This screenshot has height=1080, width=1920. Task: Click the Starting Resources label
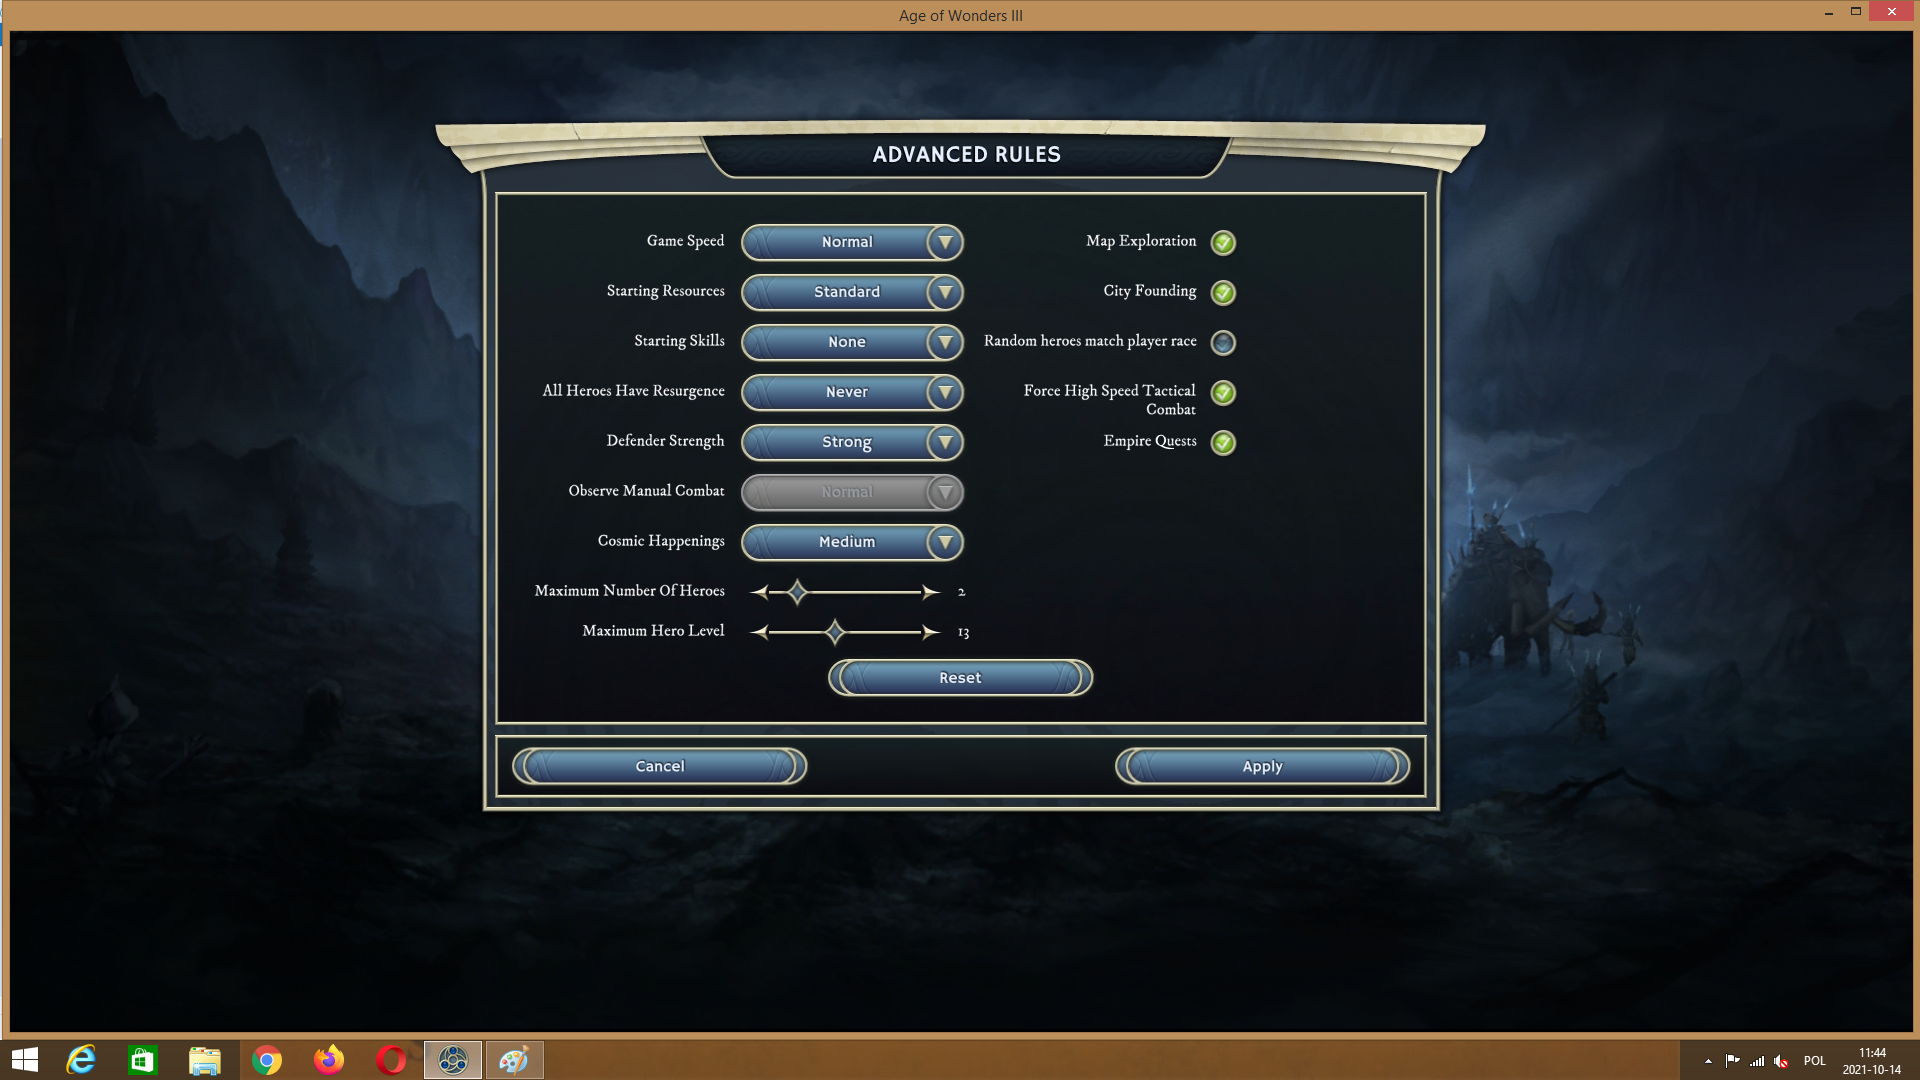[x=665, y=291]
